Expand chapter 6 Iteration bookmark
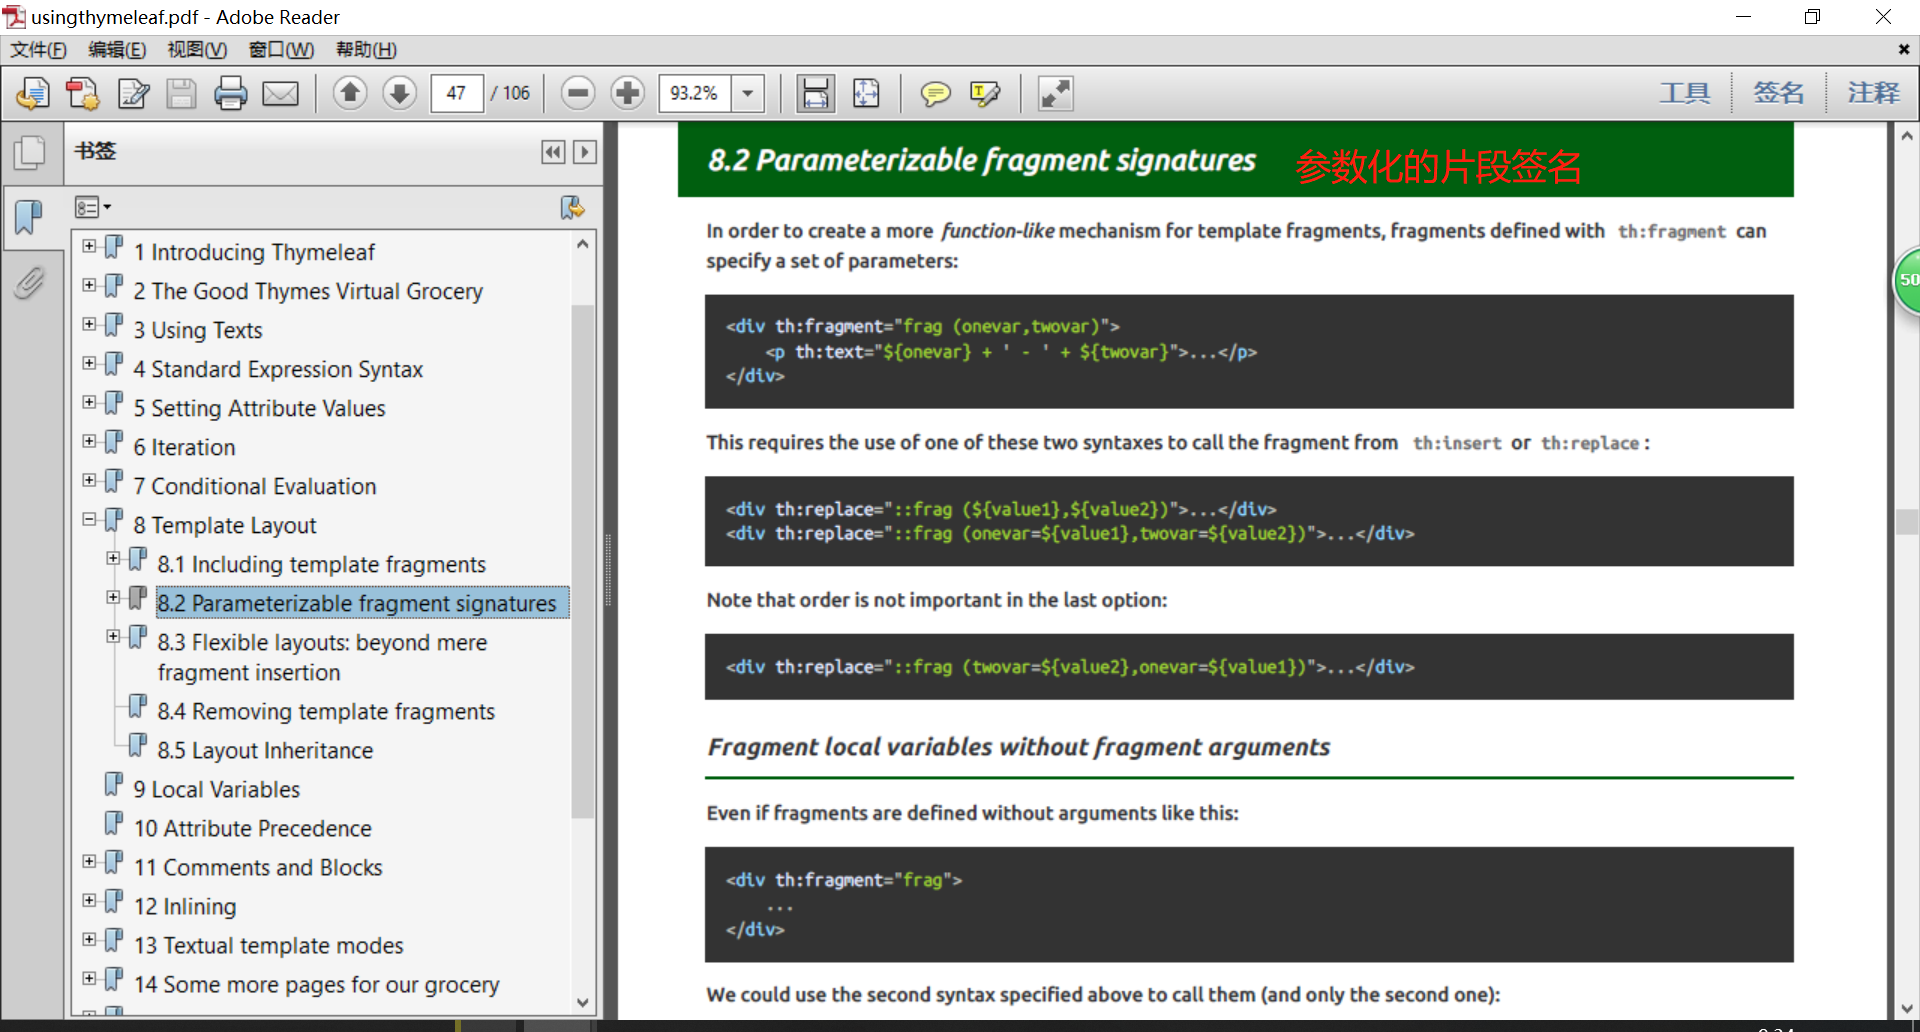 pos(89,441)
